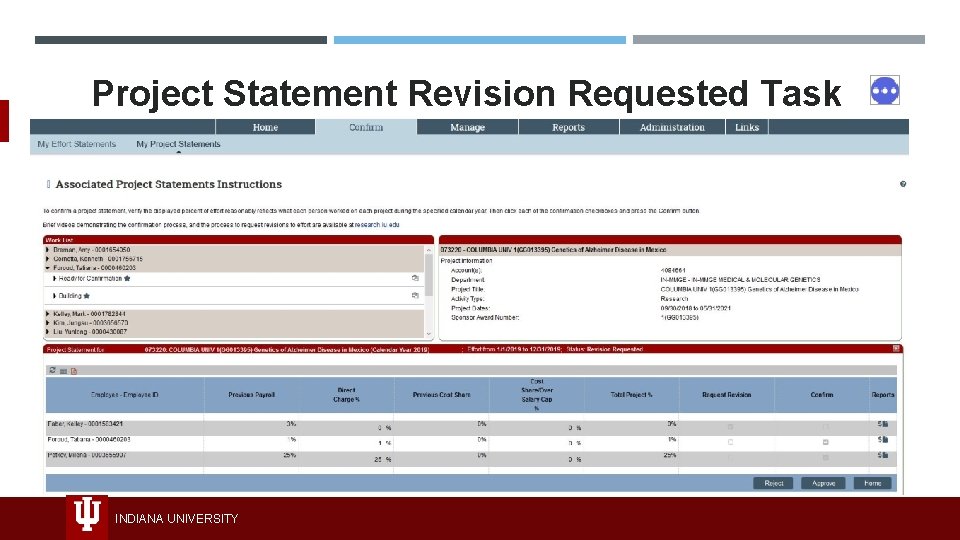Click the Home button below the table

pos(872,483)
